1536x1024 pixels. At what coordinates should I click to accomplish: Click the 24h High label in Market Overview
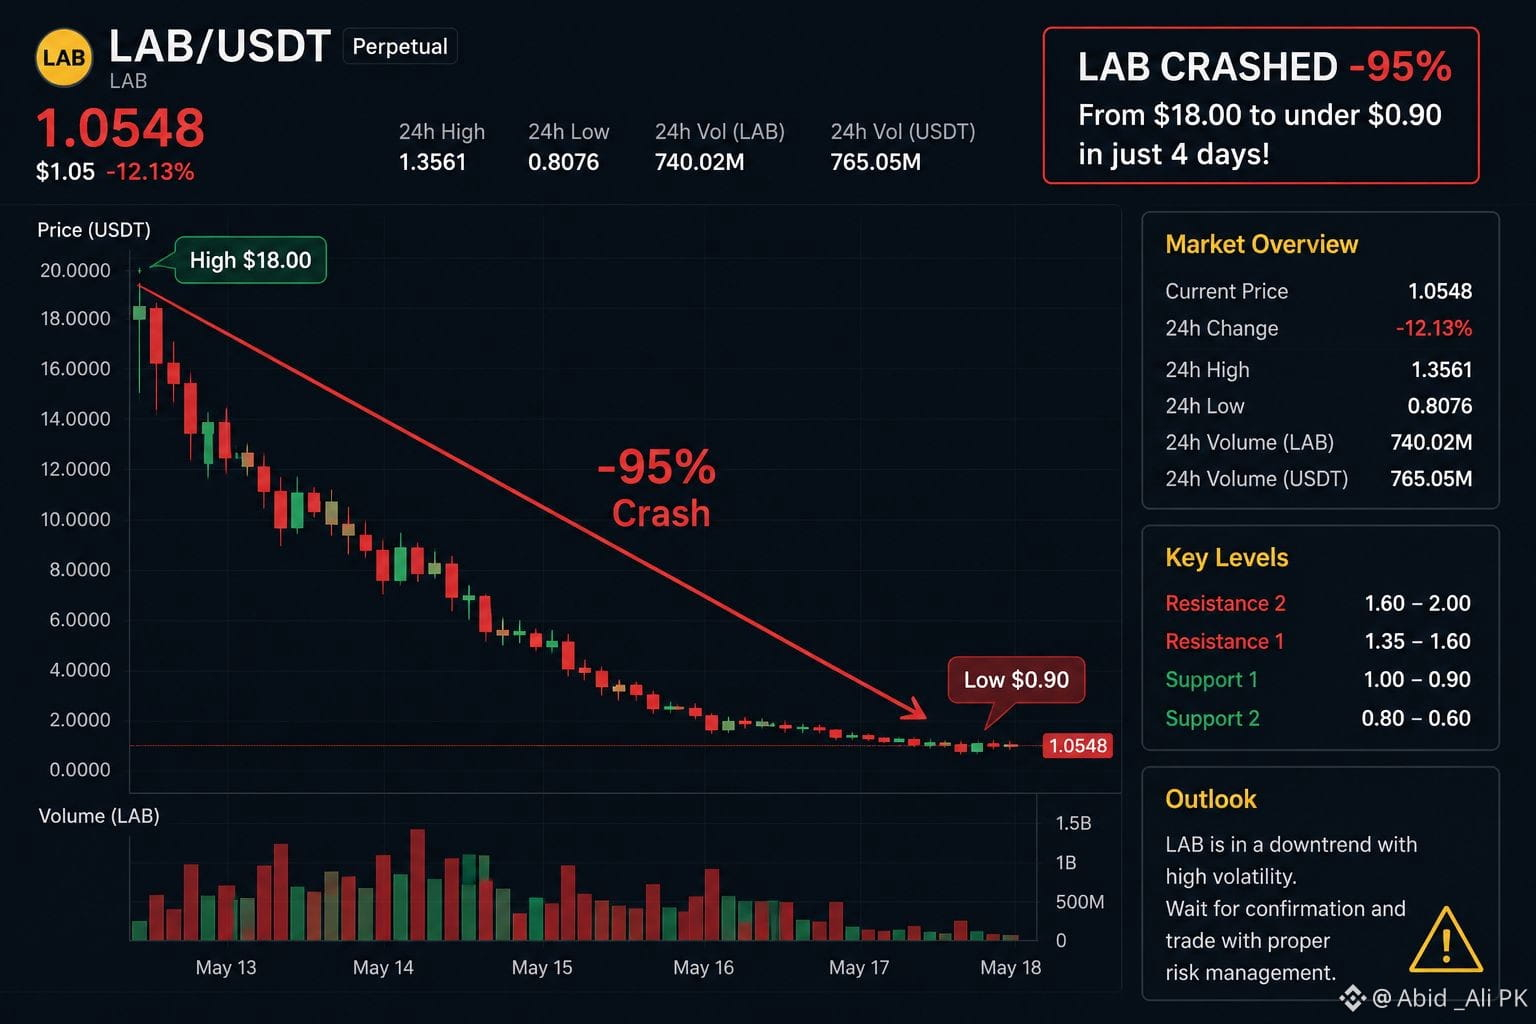pos(1207,370)
